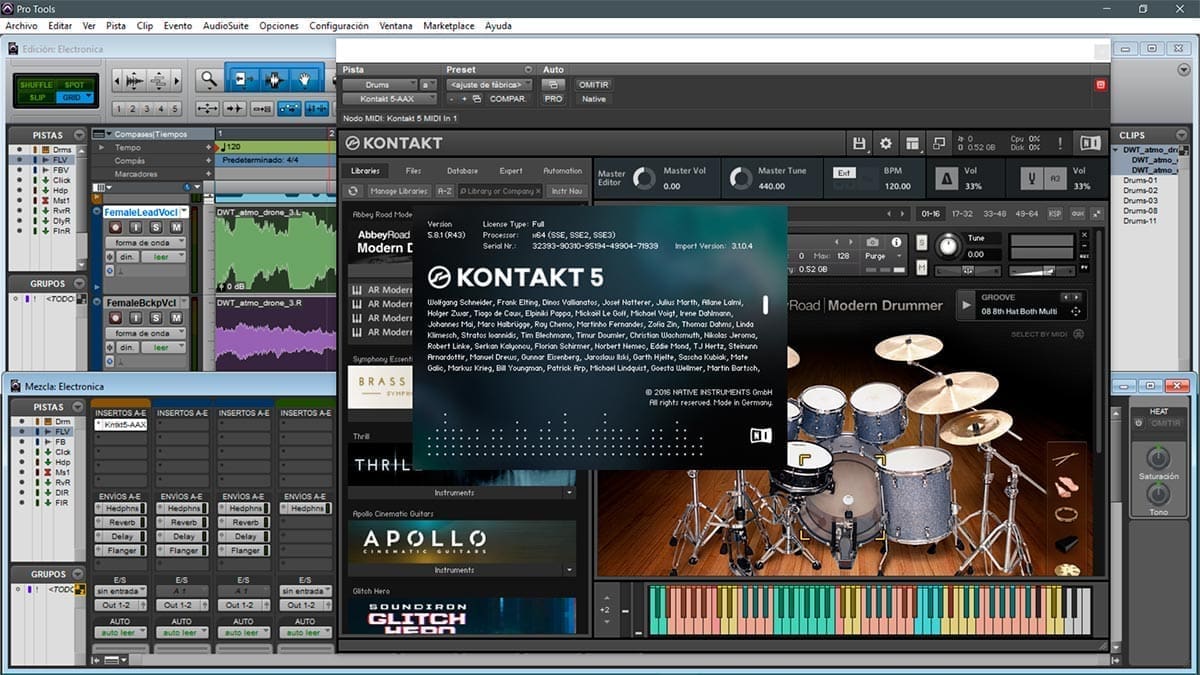Mute the FemaleBckpVcl track
Screen dimensions: 1200x675
click(176, 317)
